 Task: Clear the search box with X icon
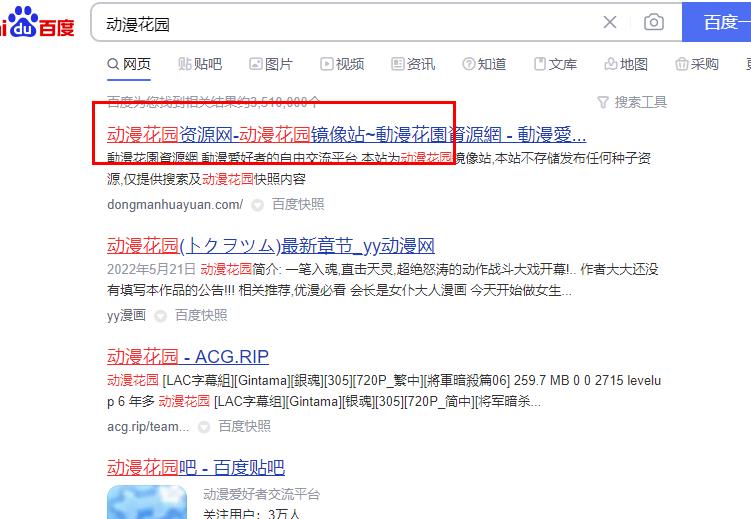point(610,22)
